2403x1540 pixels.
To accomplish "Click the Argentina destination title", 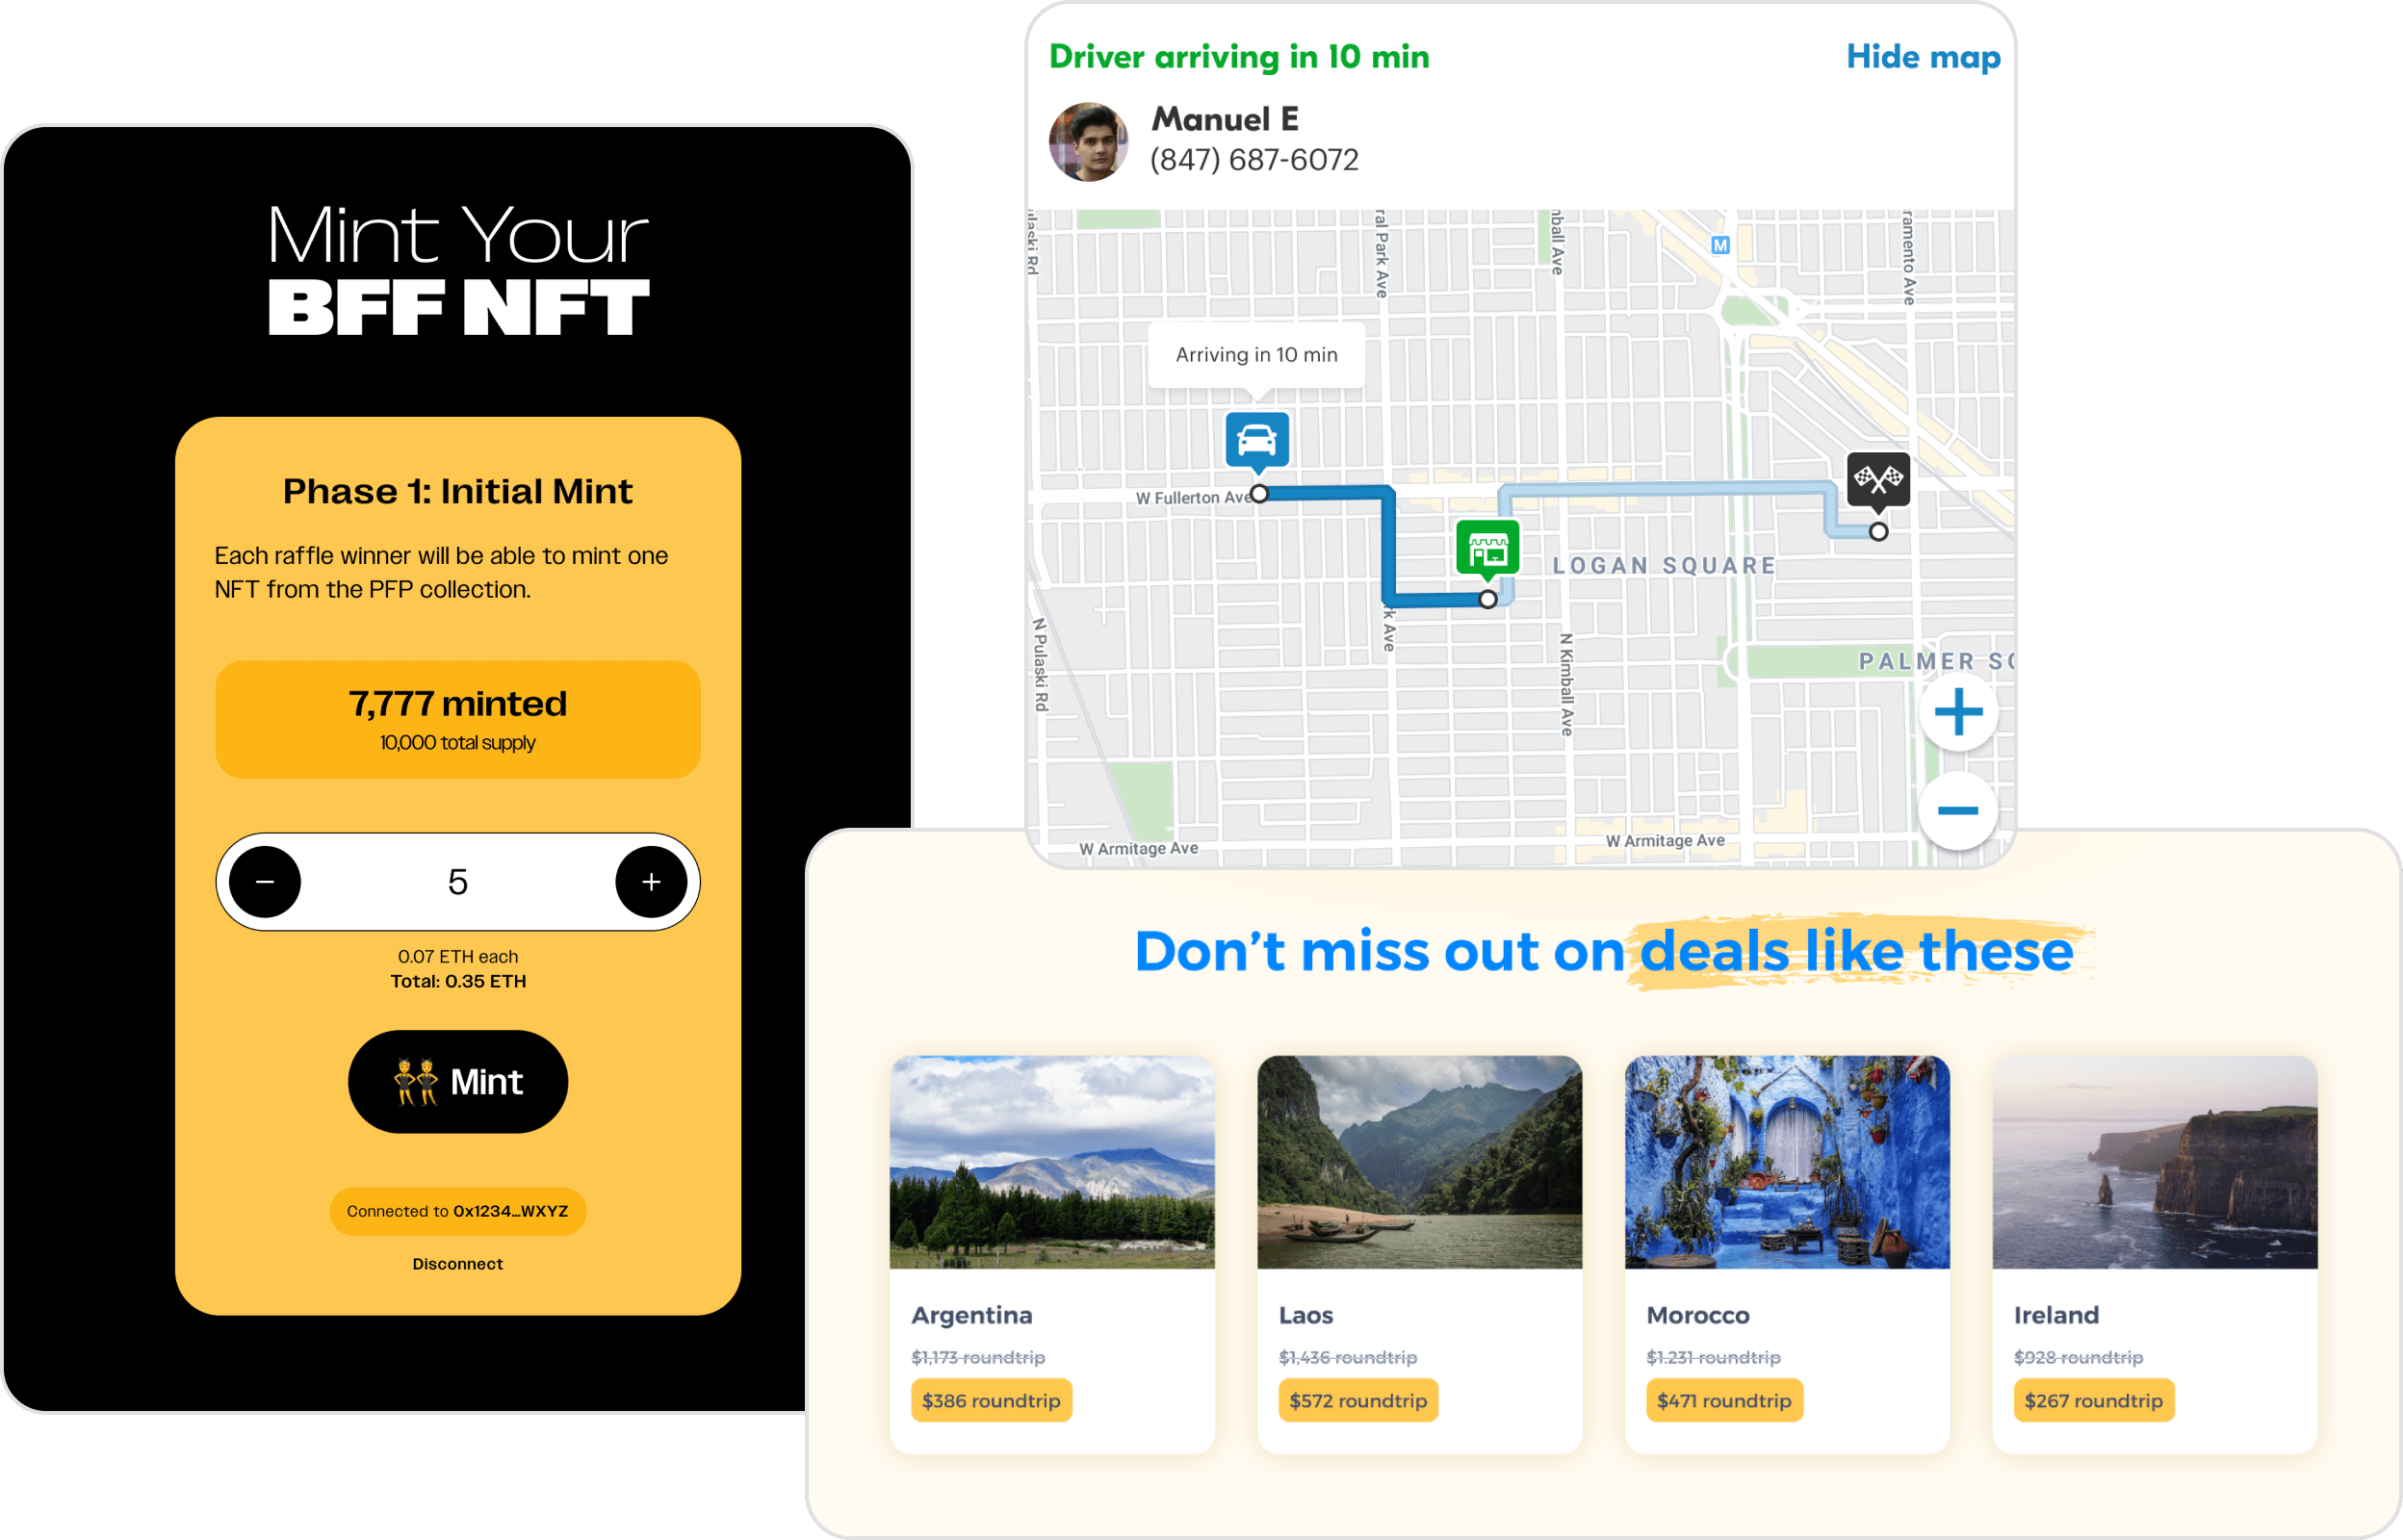I will [x=972, y=1316].
